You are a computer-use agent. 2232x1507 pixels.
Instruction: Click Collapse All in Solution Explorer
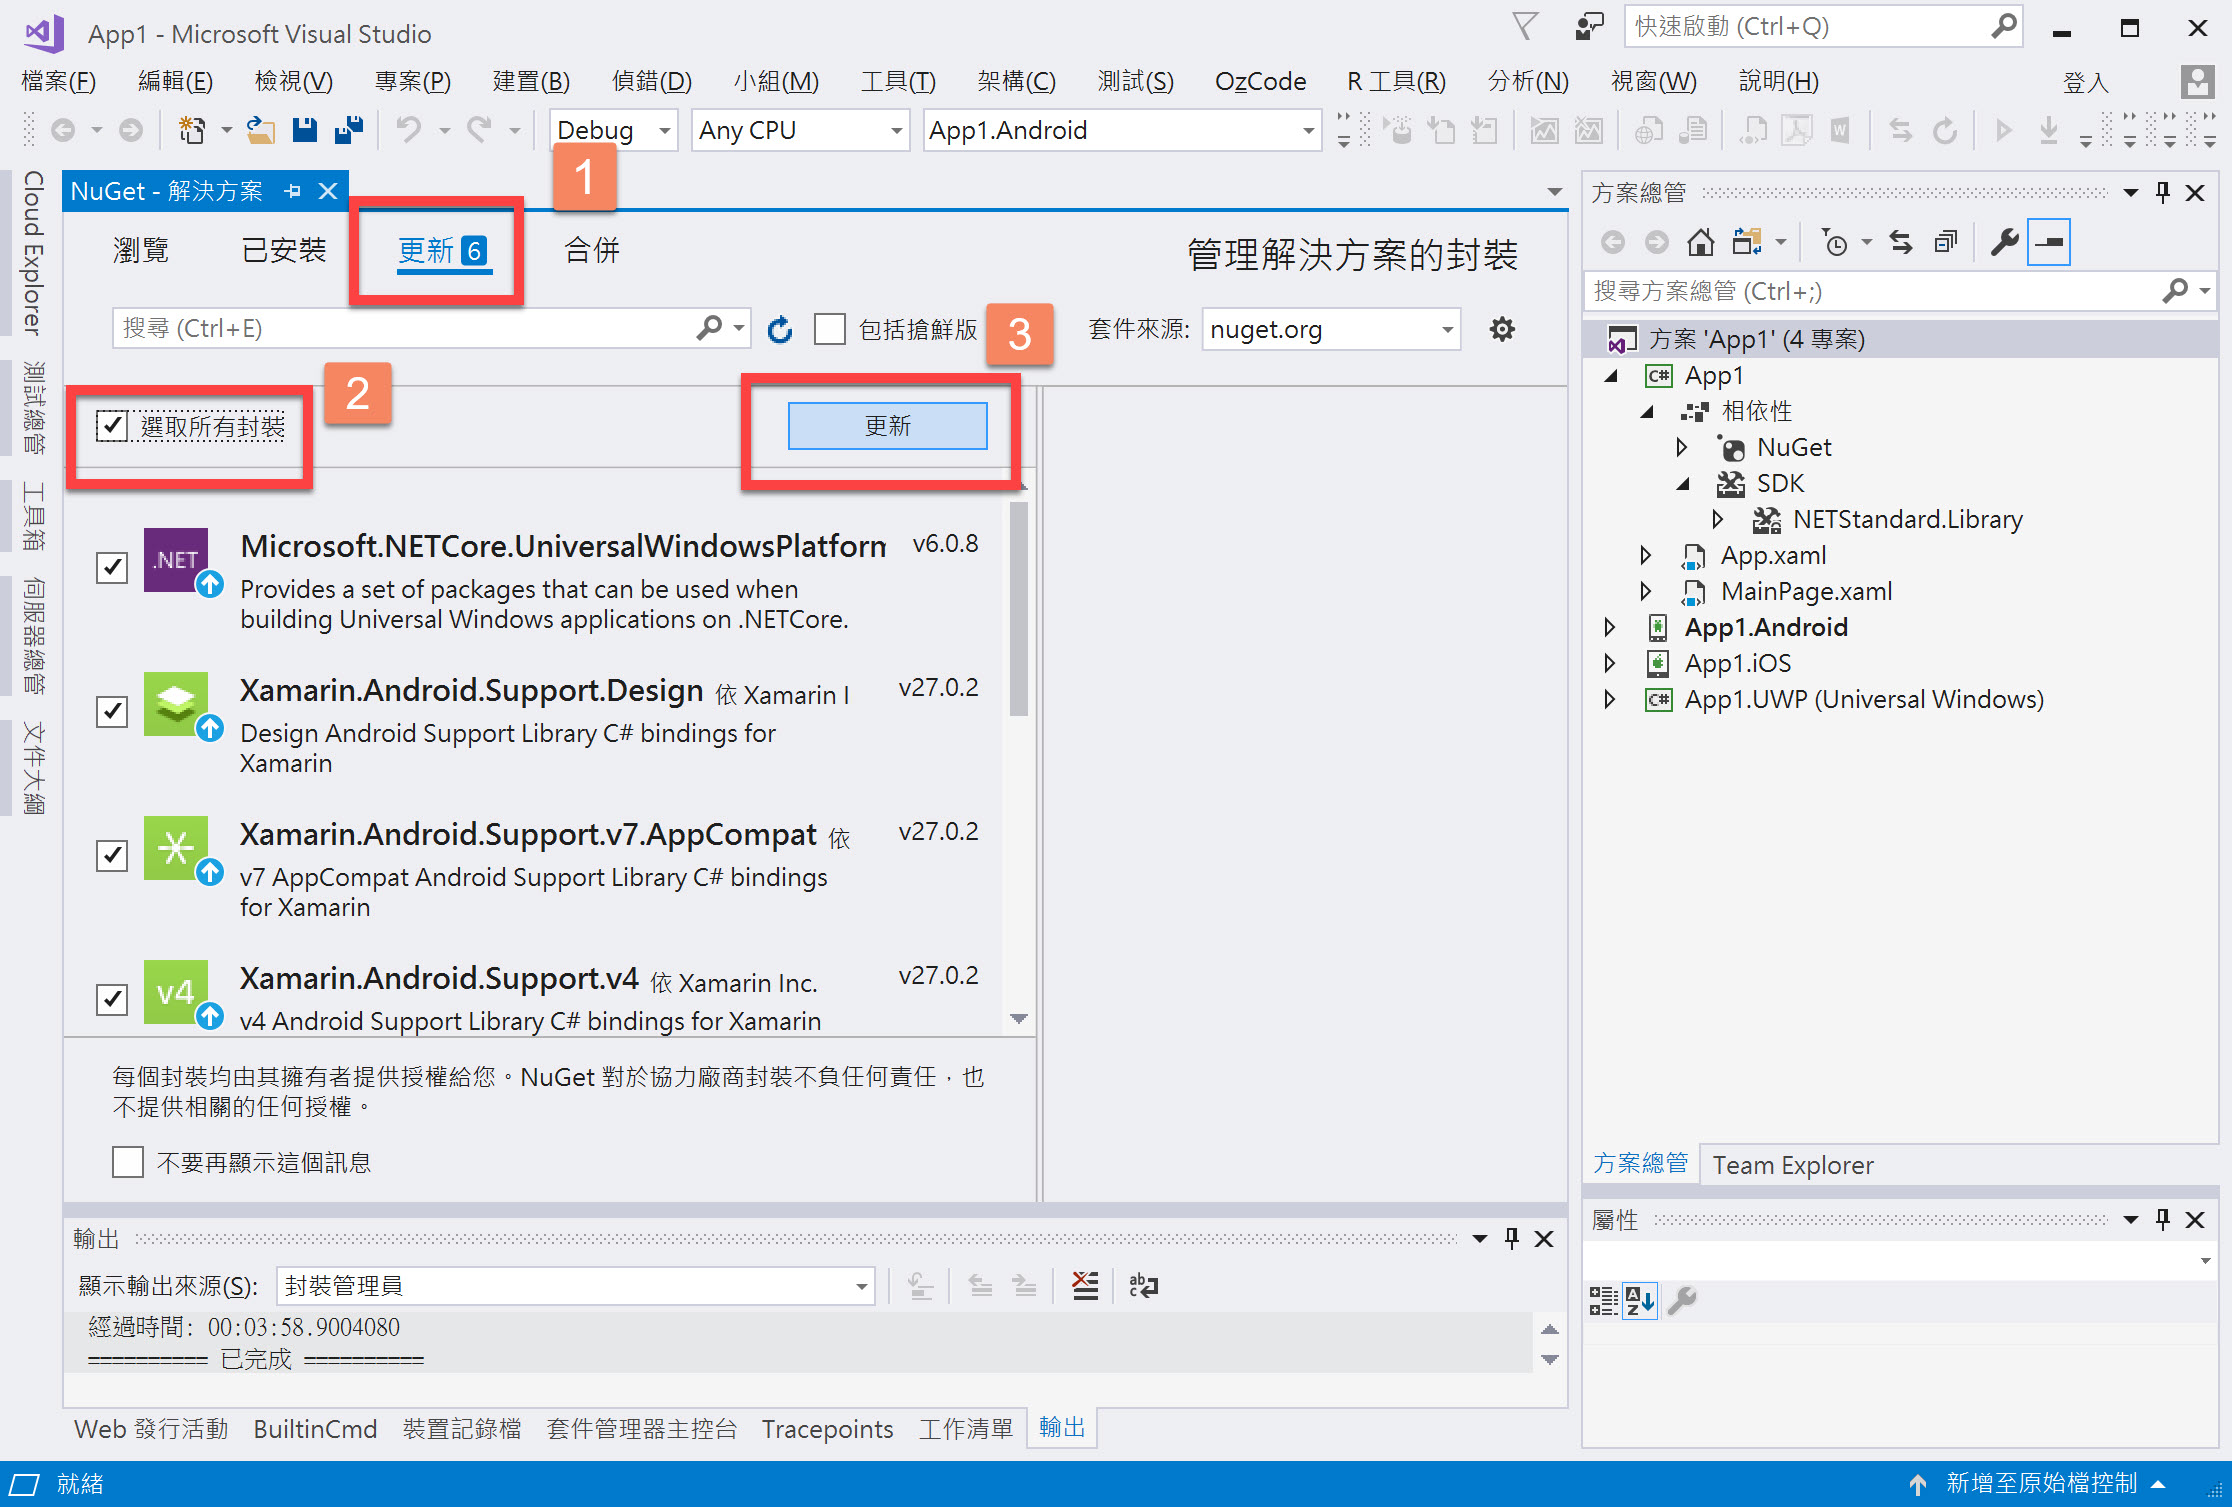(1946, 242)
